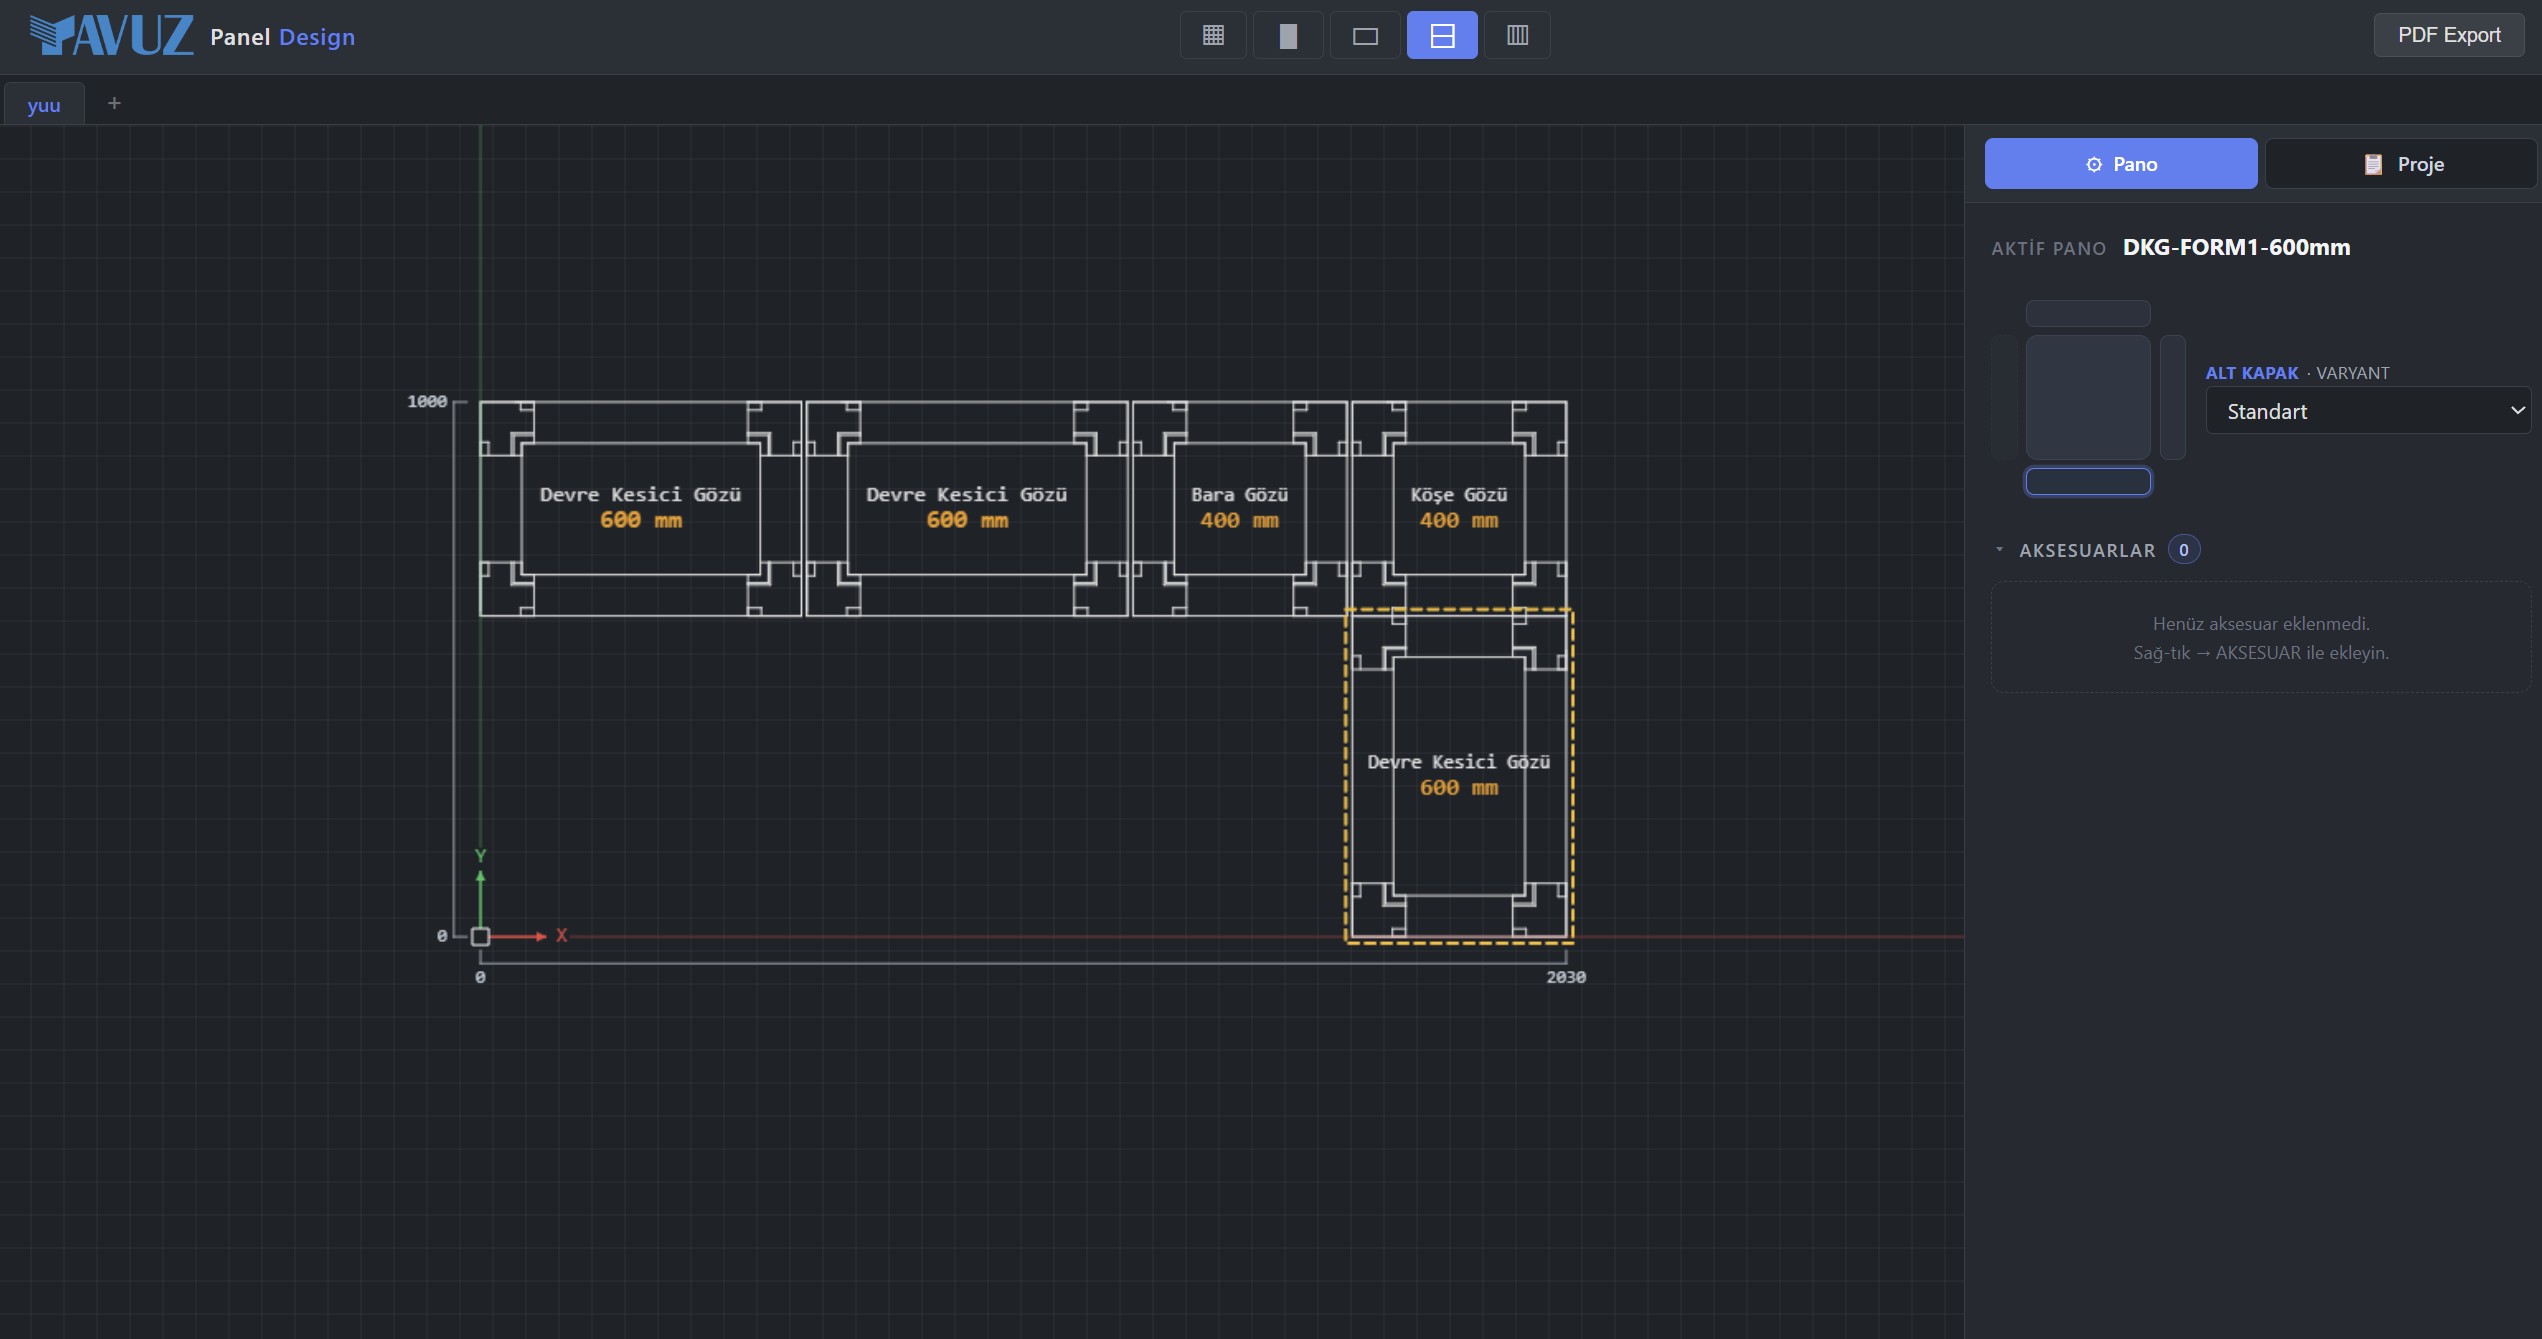Click the 'Henüz aksesuar eklenmedi' message
This screenshot has height=1339, width=2542.
pos(2261,623)
